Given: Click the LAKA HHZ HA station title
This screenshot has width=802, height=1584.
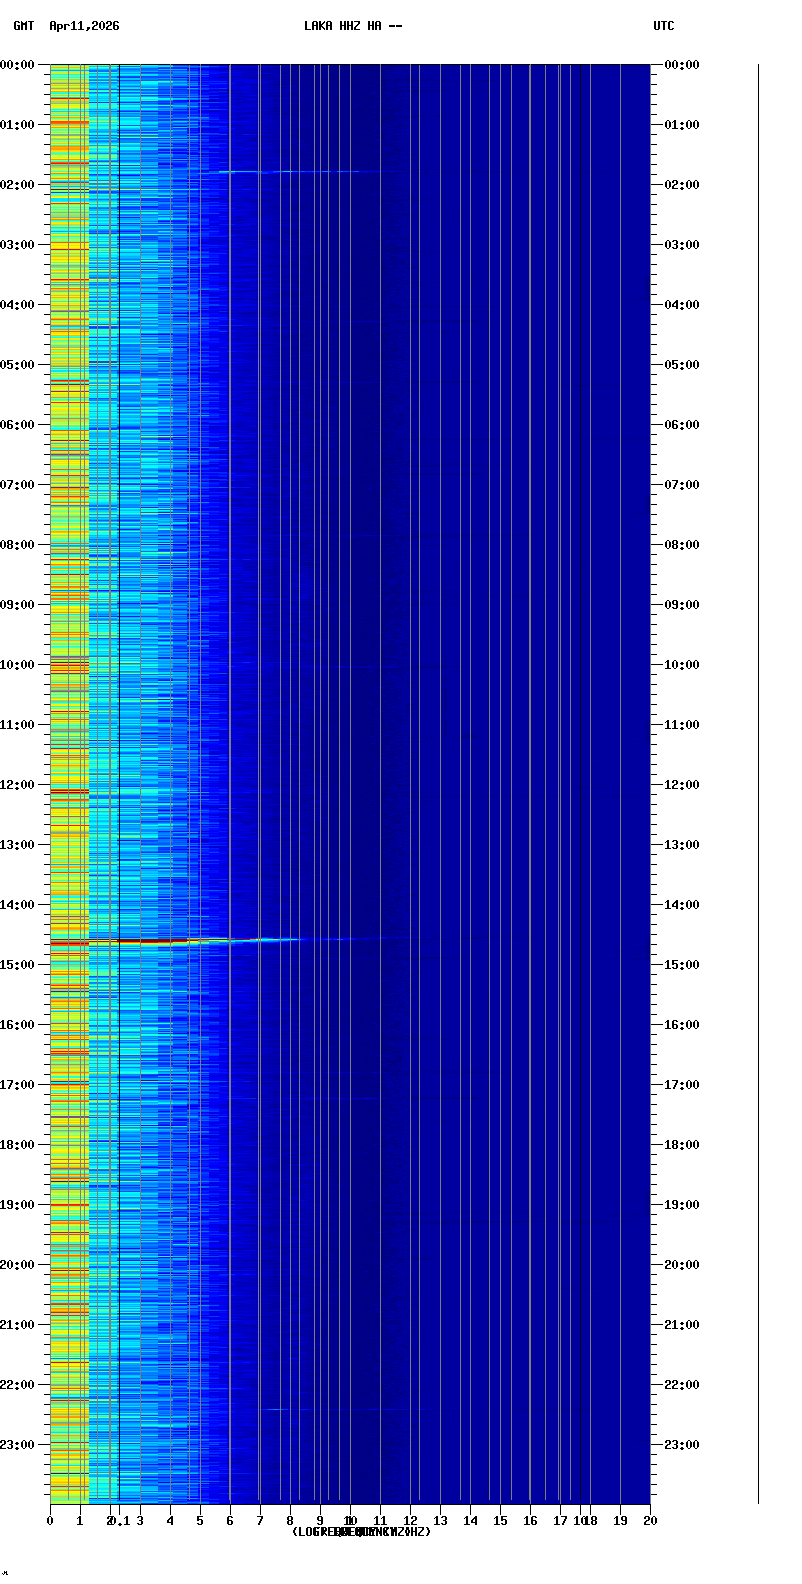Looking at the screenshot, I should 353,26.
